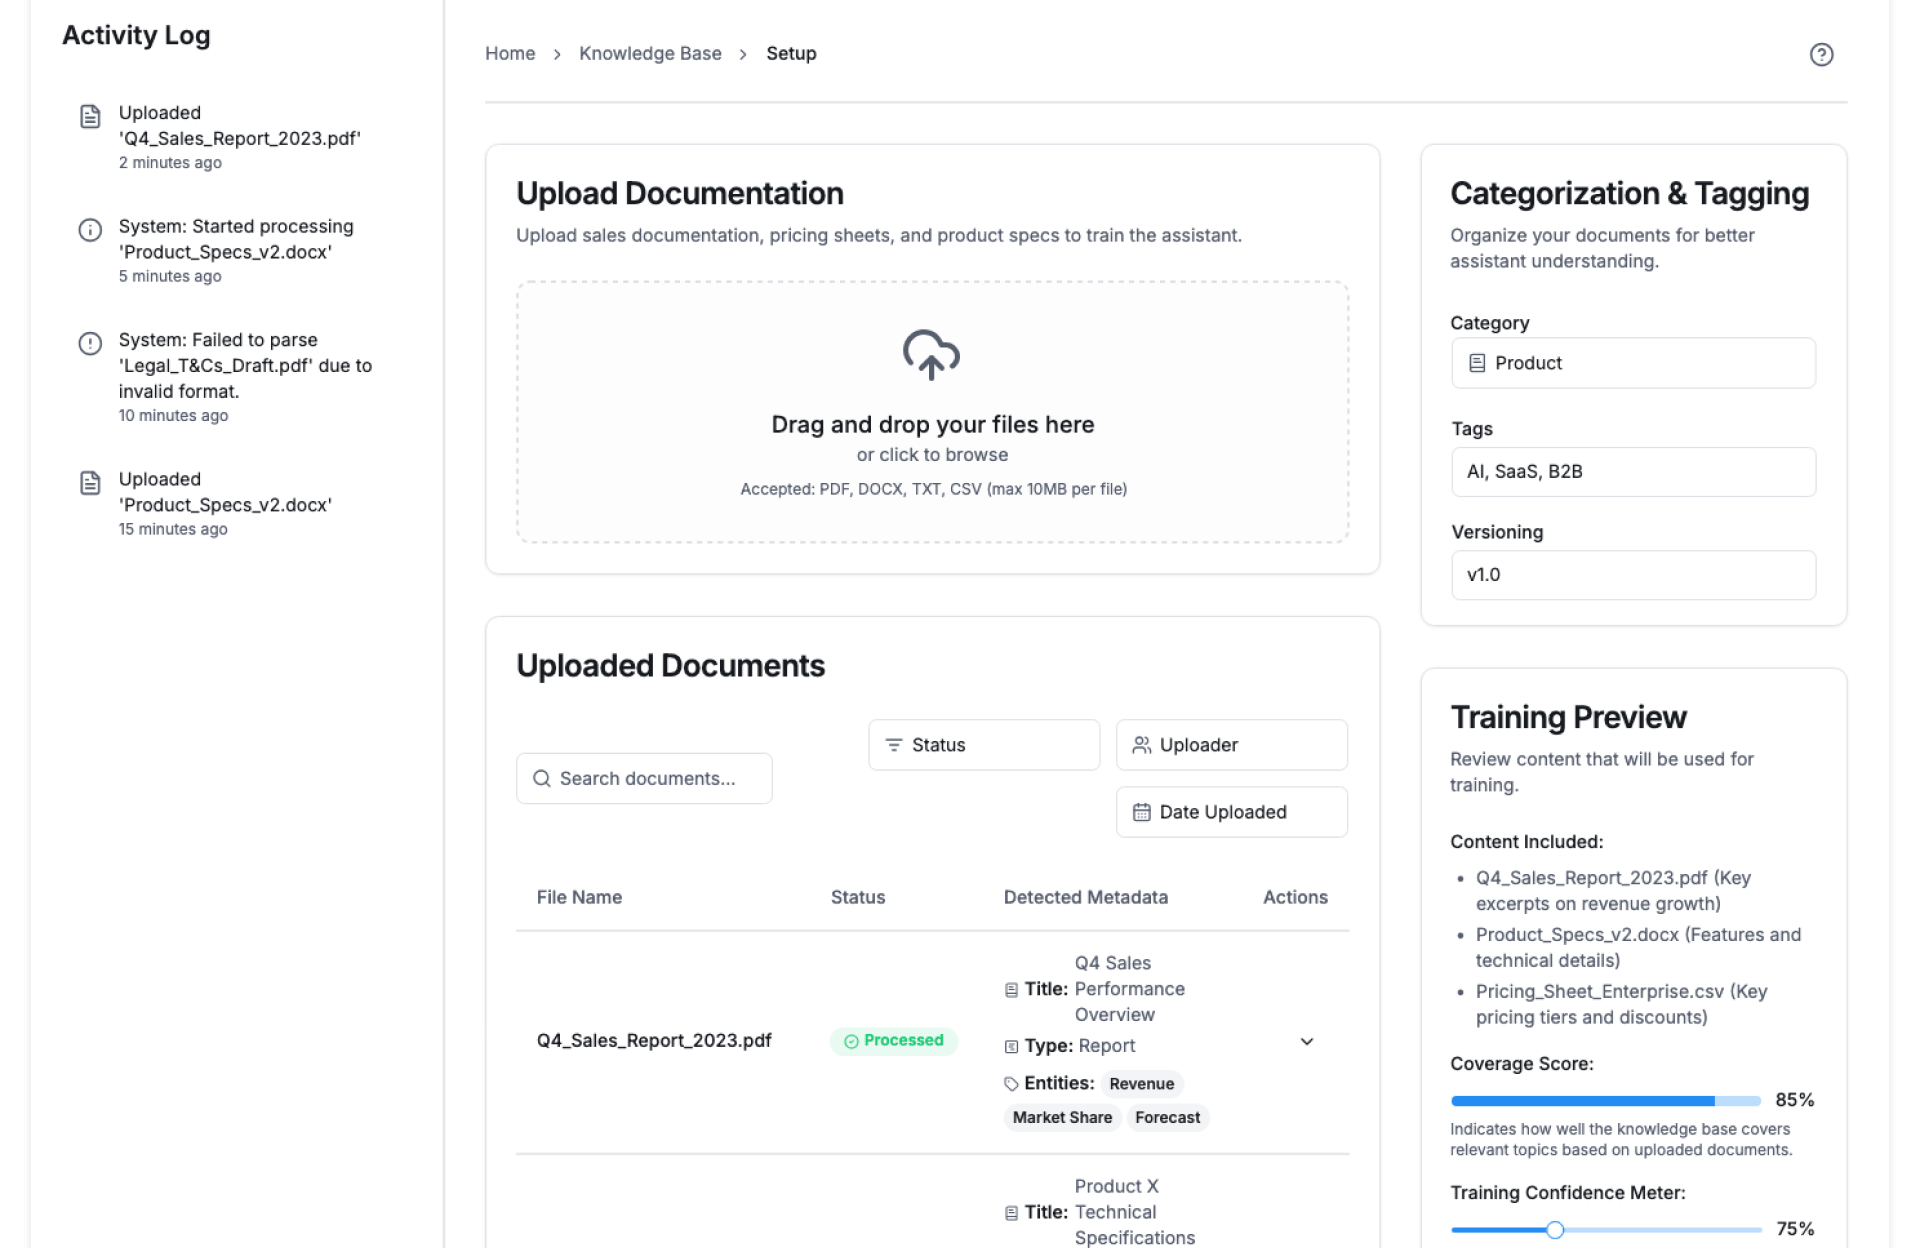
Task: Click the search magnifier icon
Action: click(x=542, y=779)
